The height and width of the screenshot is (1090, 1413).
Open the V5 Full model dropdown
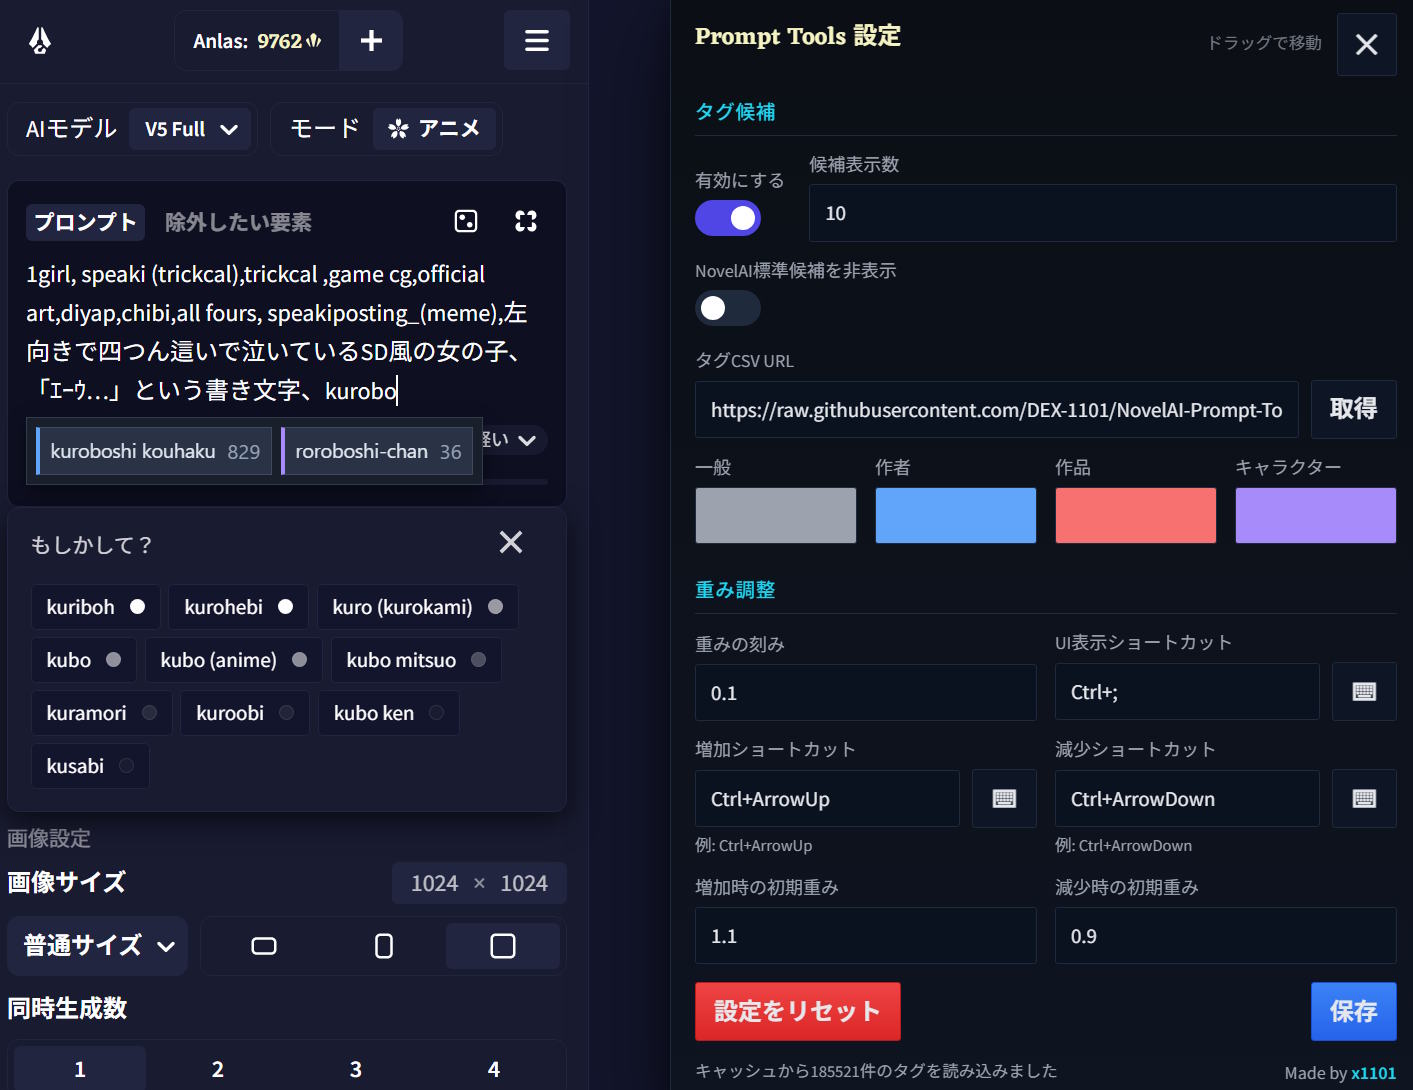pos(190,129)
